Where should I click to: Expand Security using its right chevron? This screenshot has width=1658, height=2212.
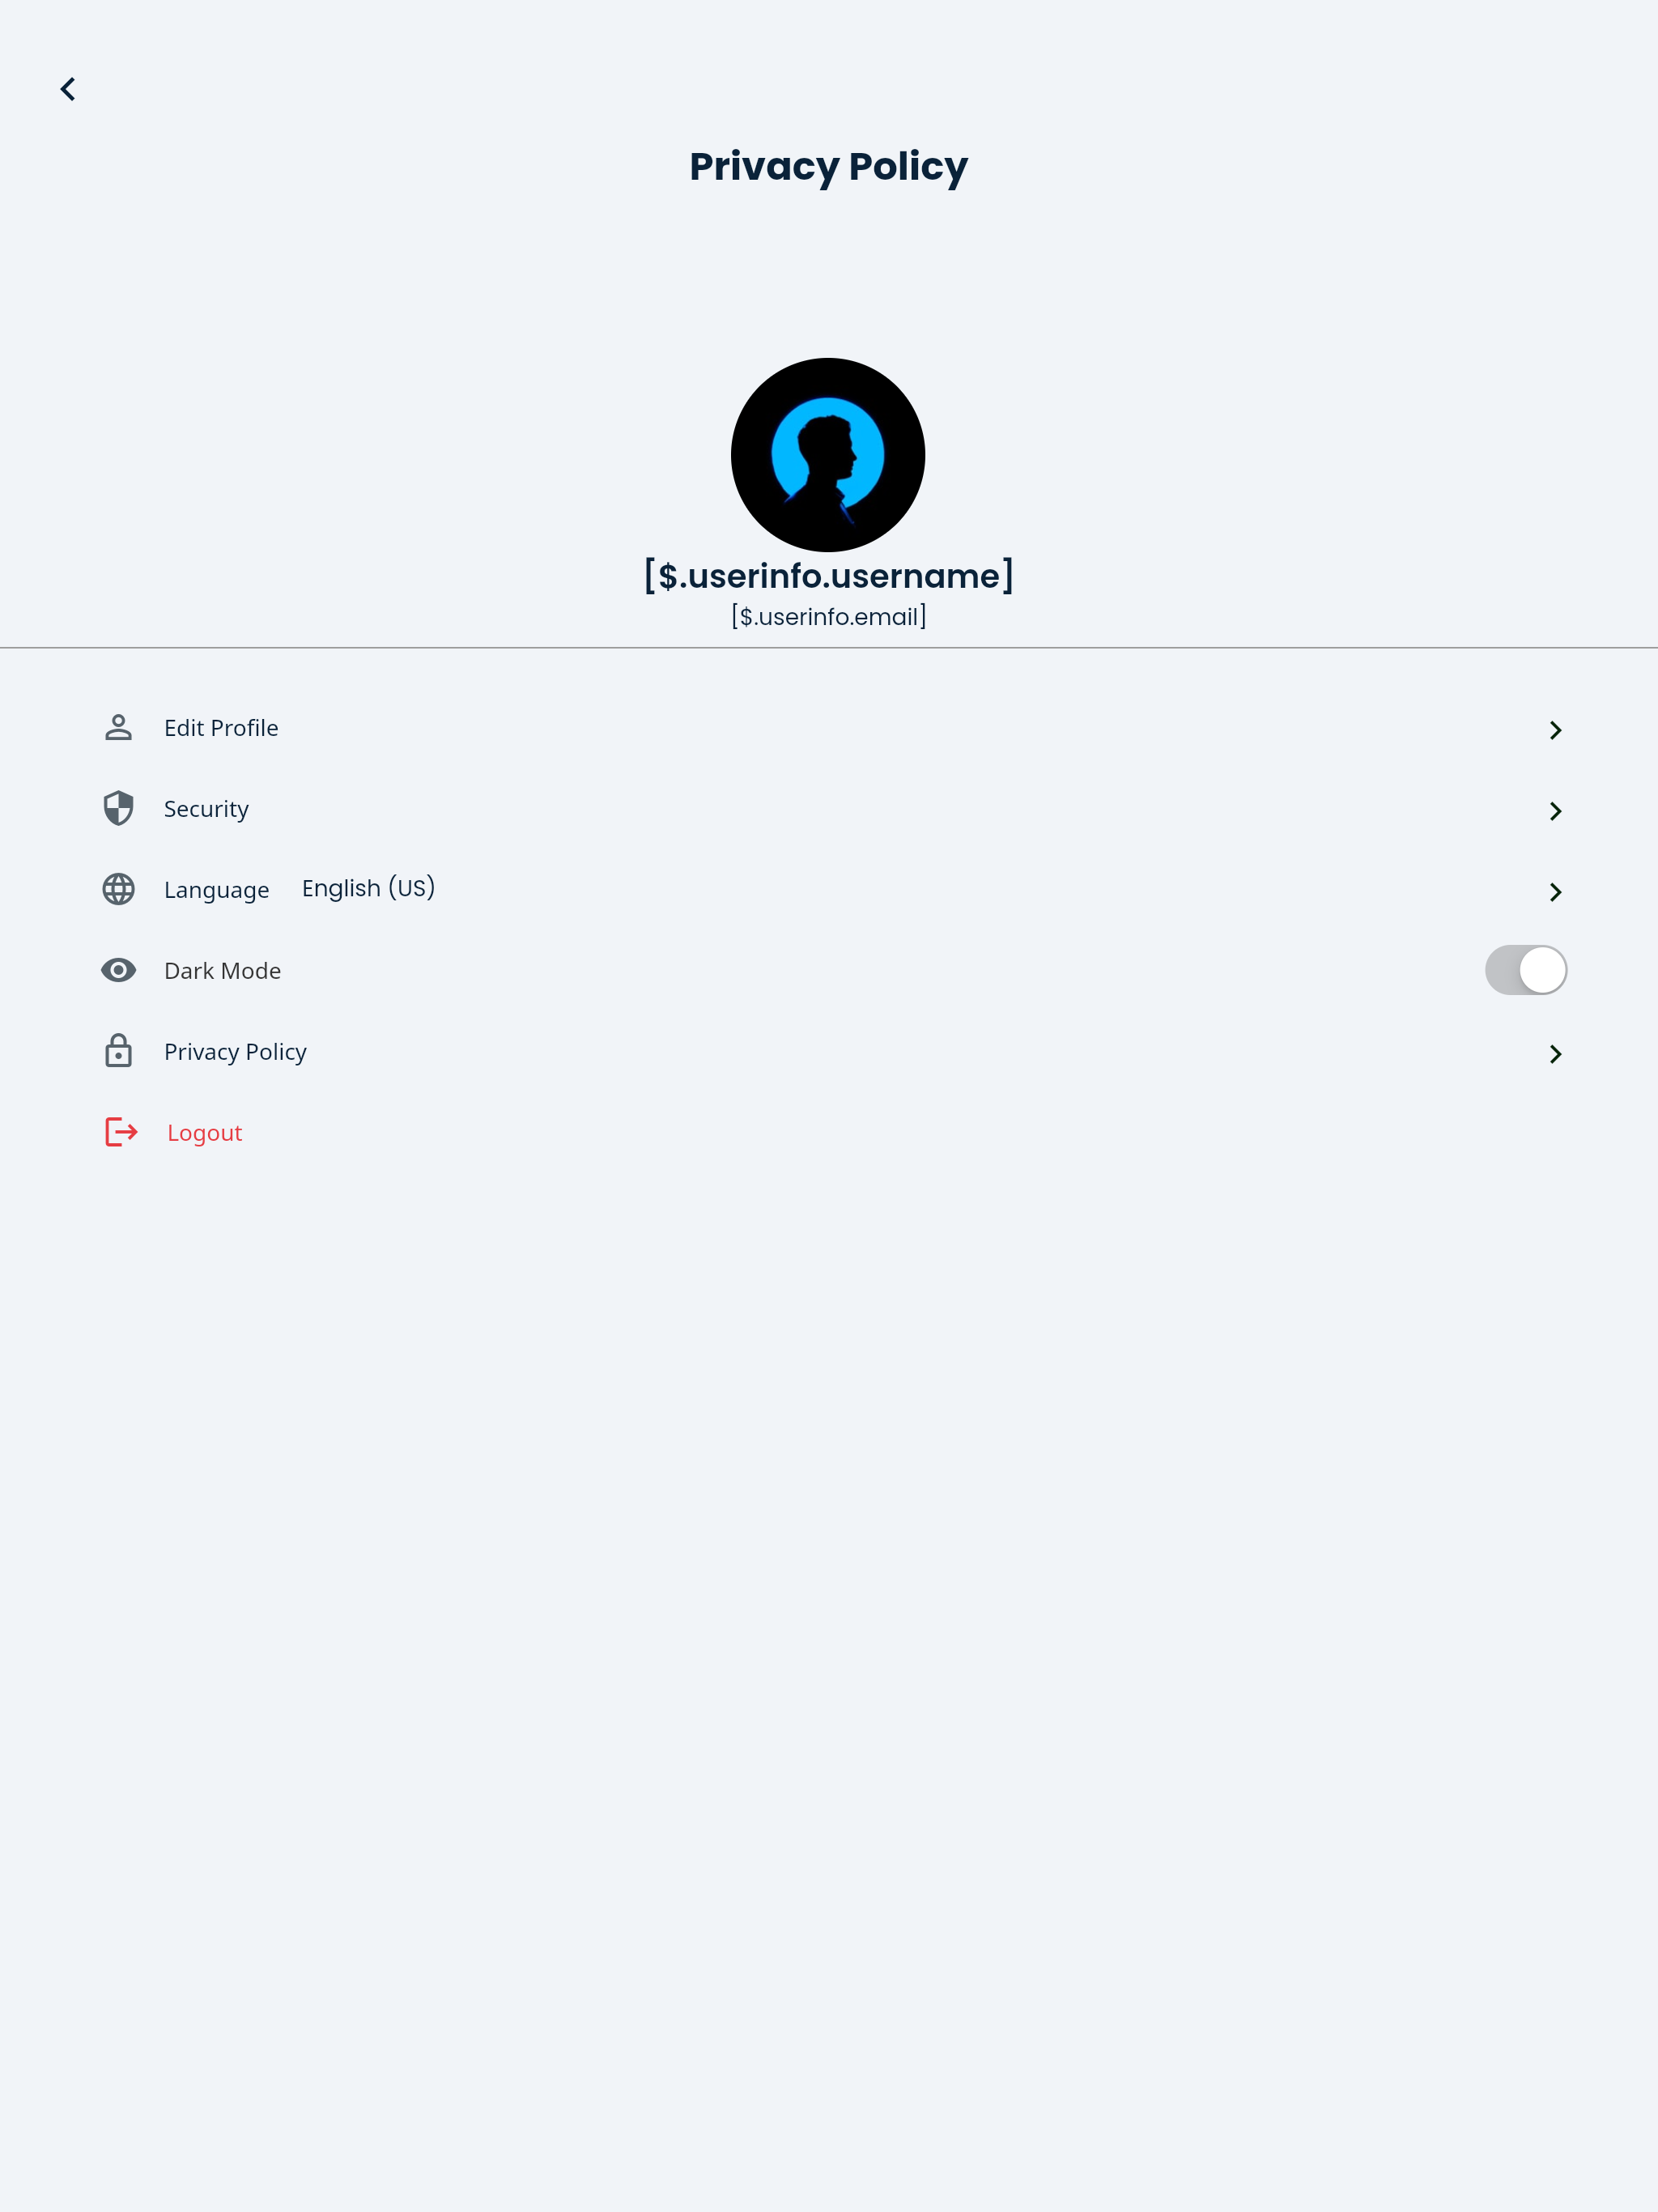1555,811
